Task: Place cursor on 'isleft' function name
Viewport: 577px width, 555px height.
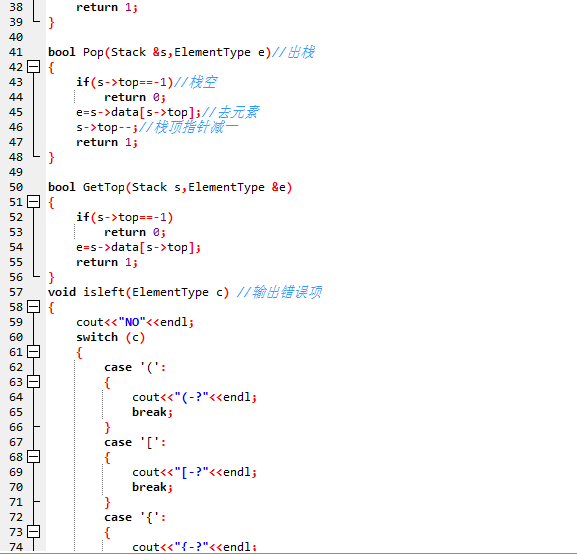Action: pyautogui.click(x=104, y=292)
